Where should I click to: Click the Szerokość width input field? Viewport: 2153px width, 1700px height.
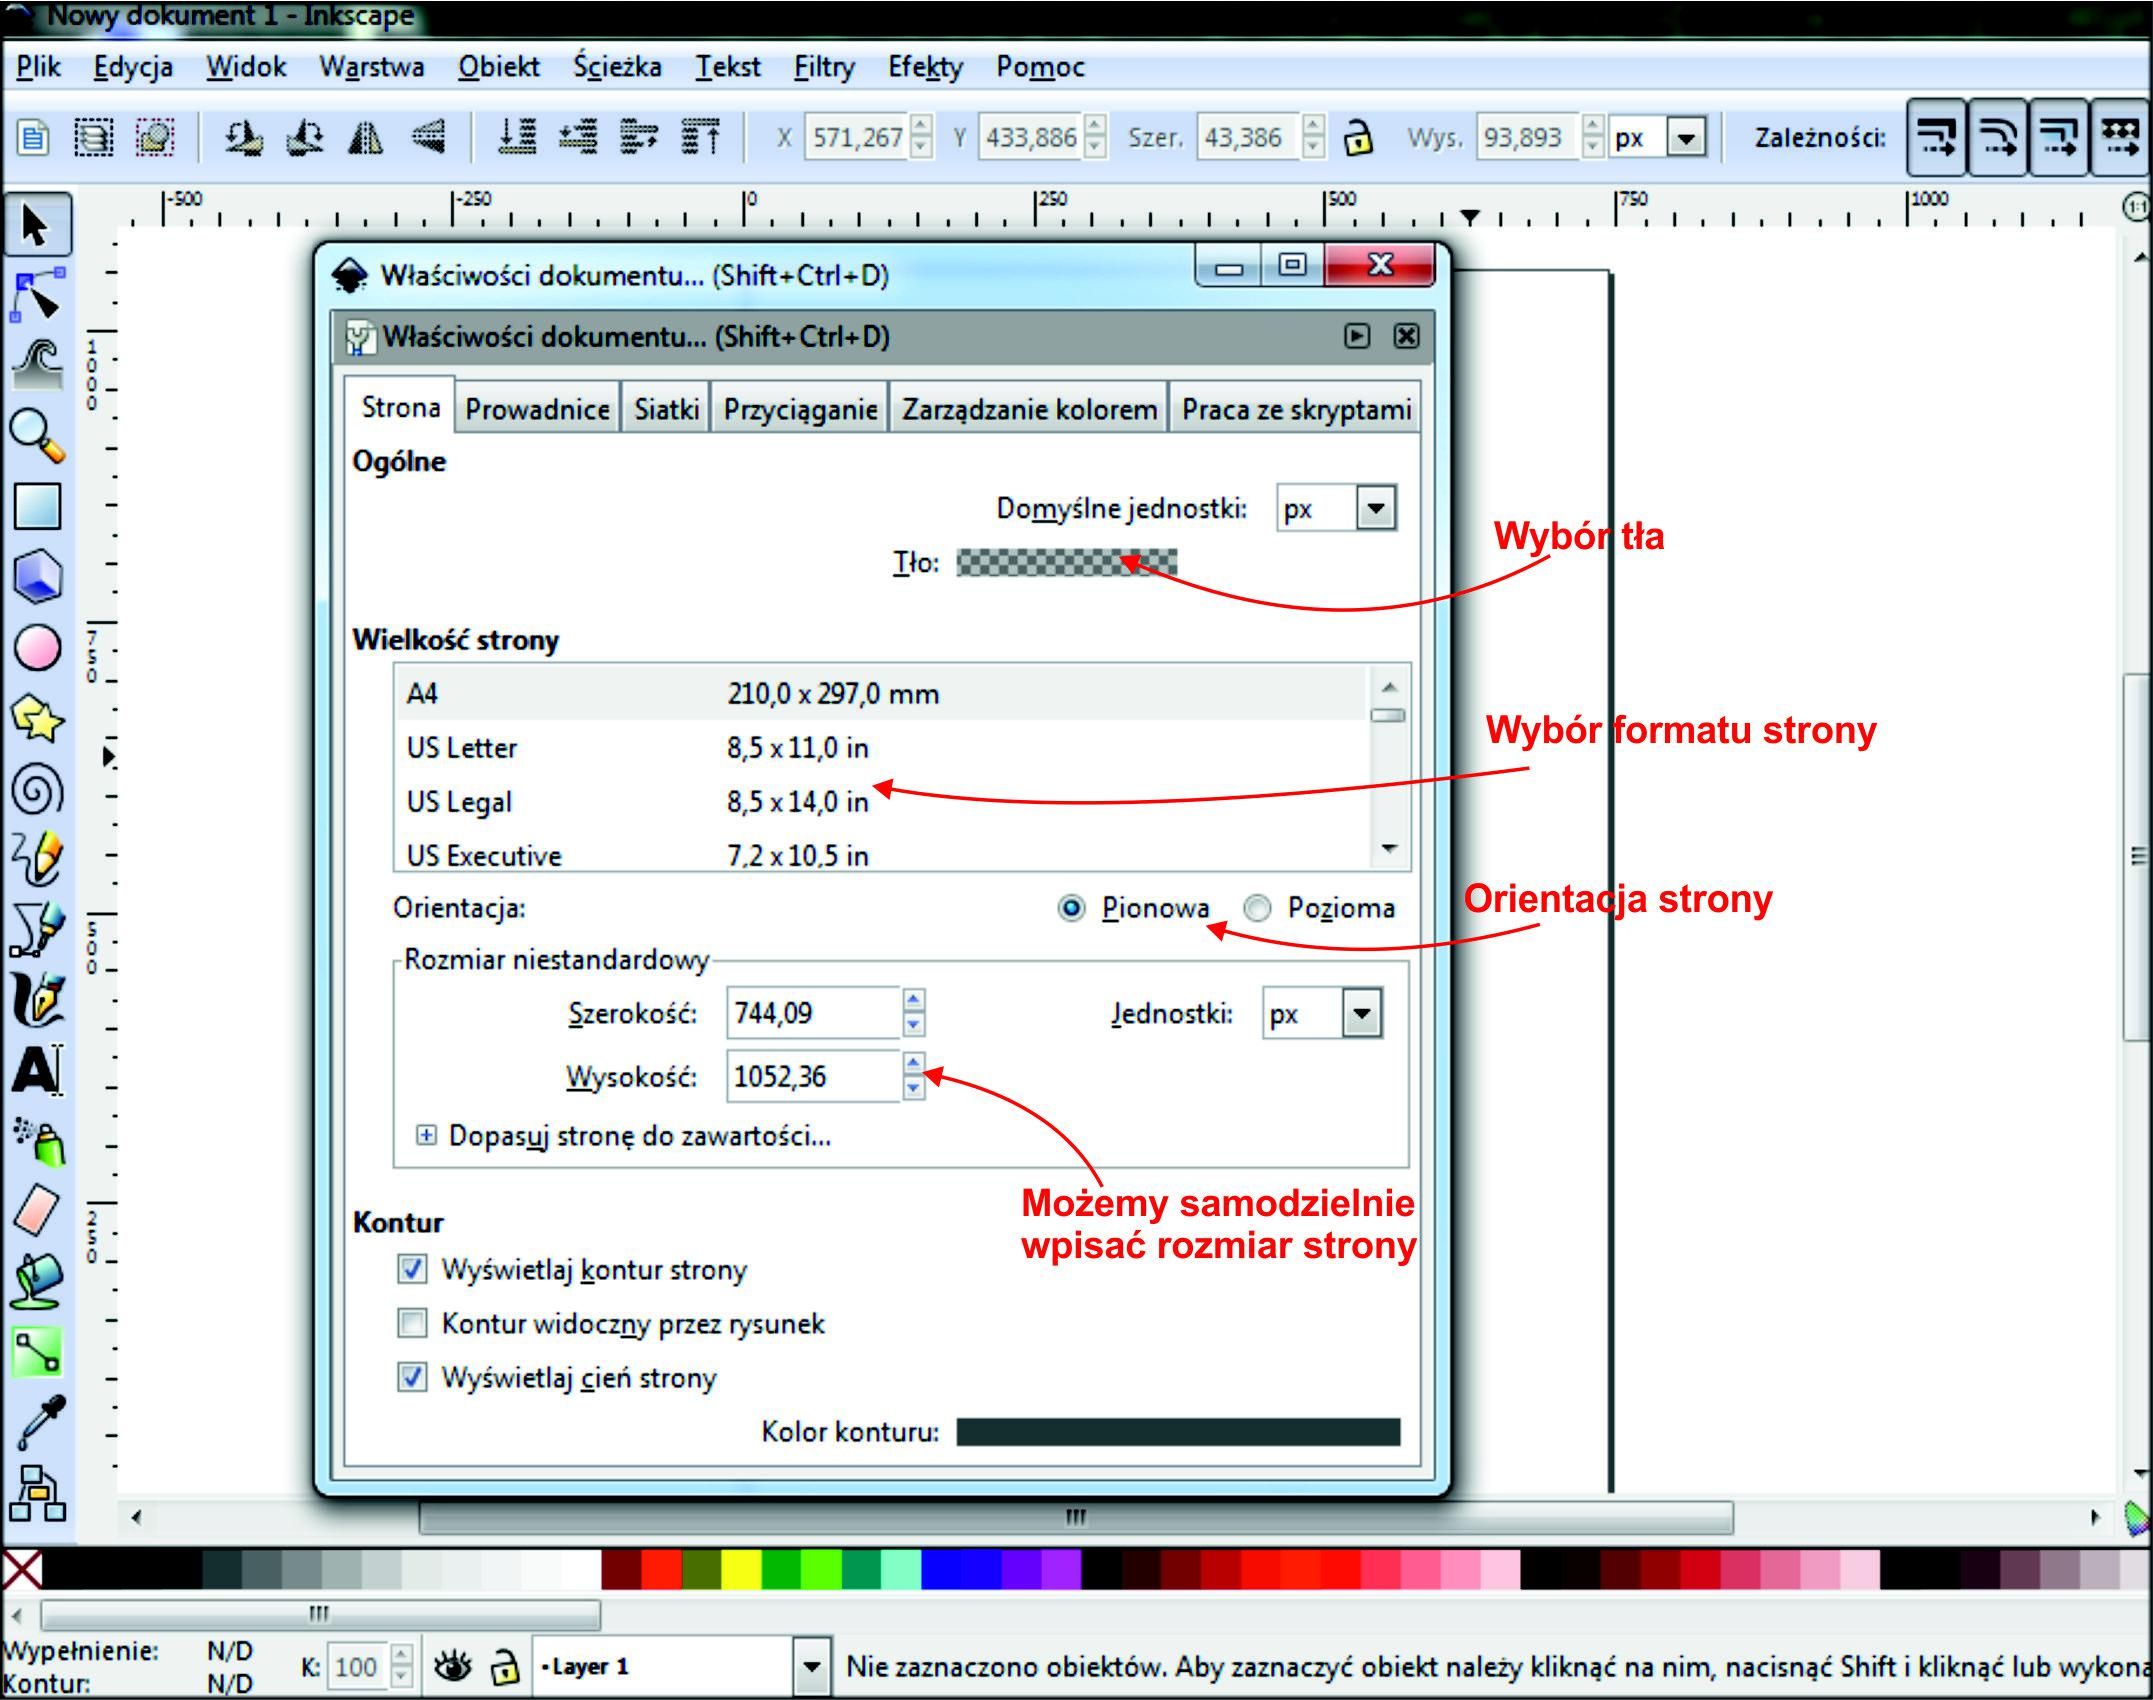(x=812, y=1014)
